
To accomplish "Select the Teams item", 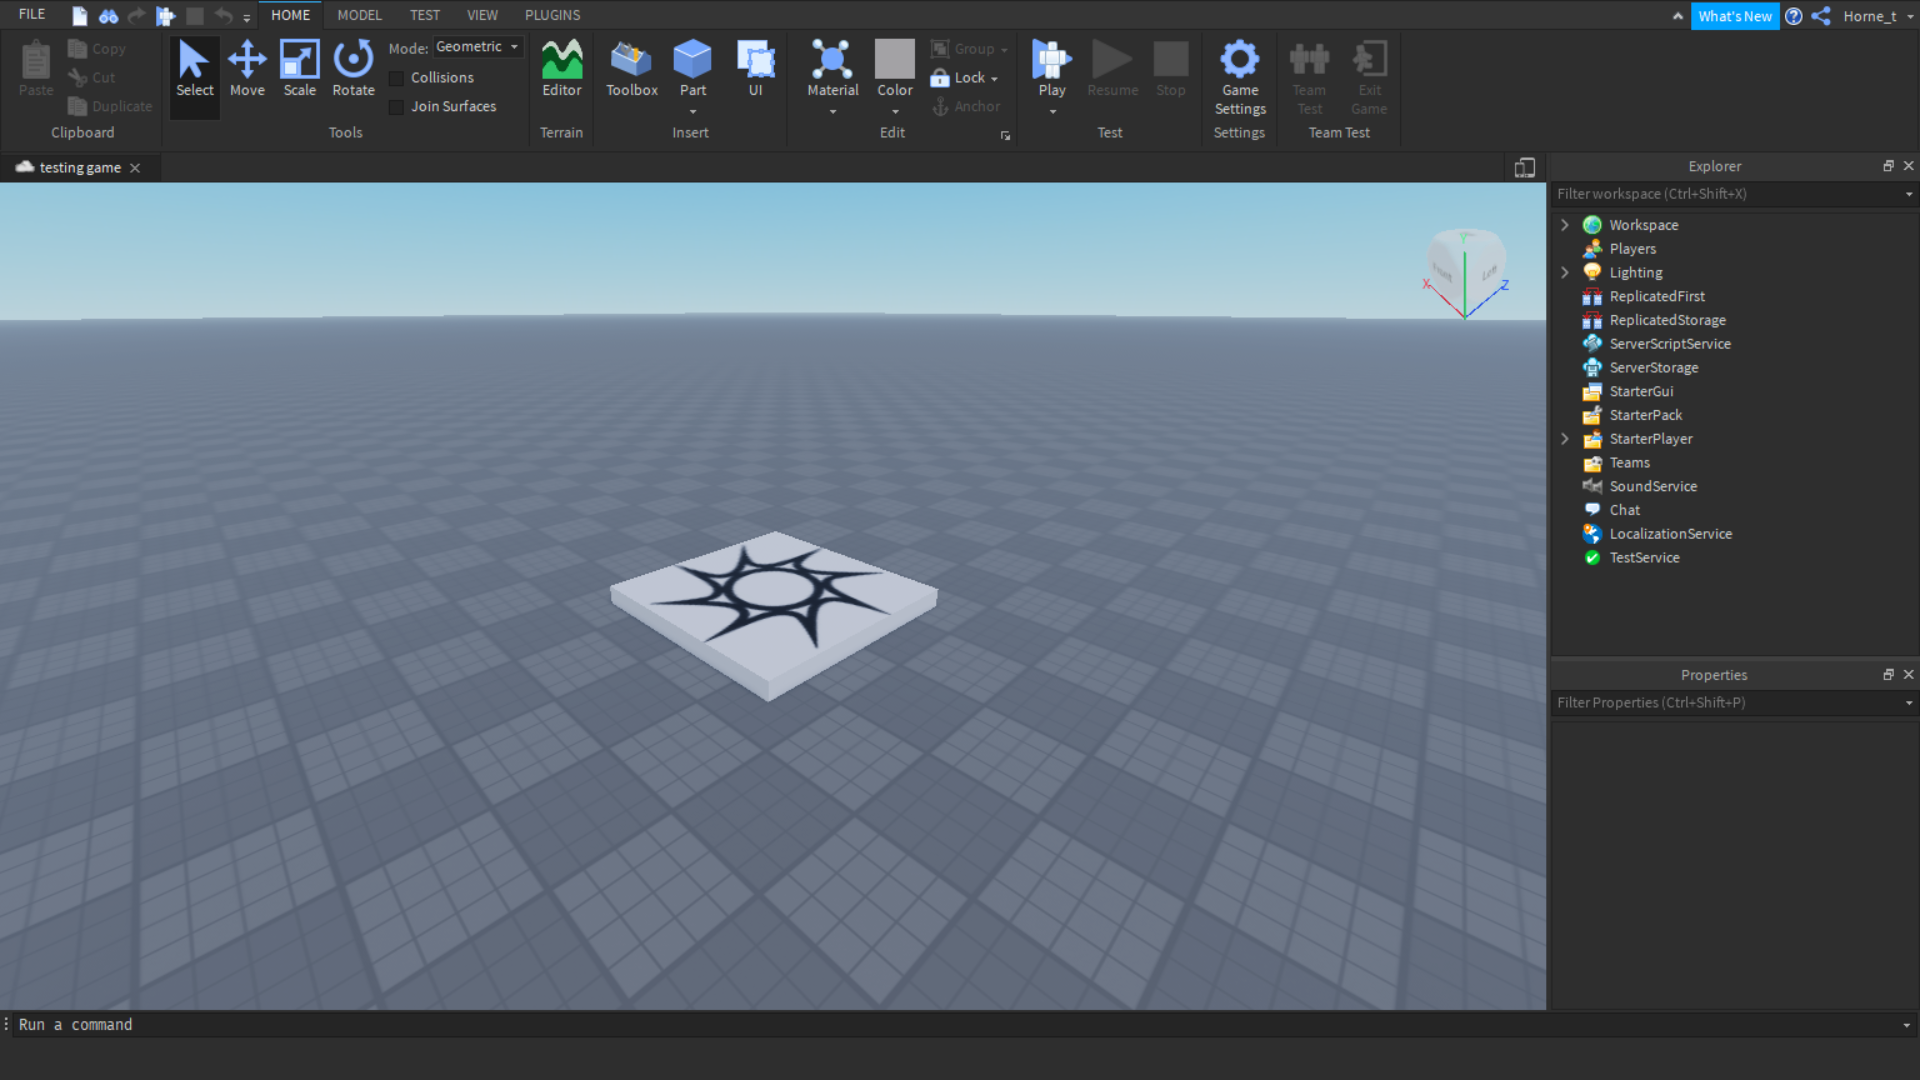I will click(1629, 463).
